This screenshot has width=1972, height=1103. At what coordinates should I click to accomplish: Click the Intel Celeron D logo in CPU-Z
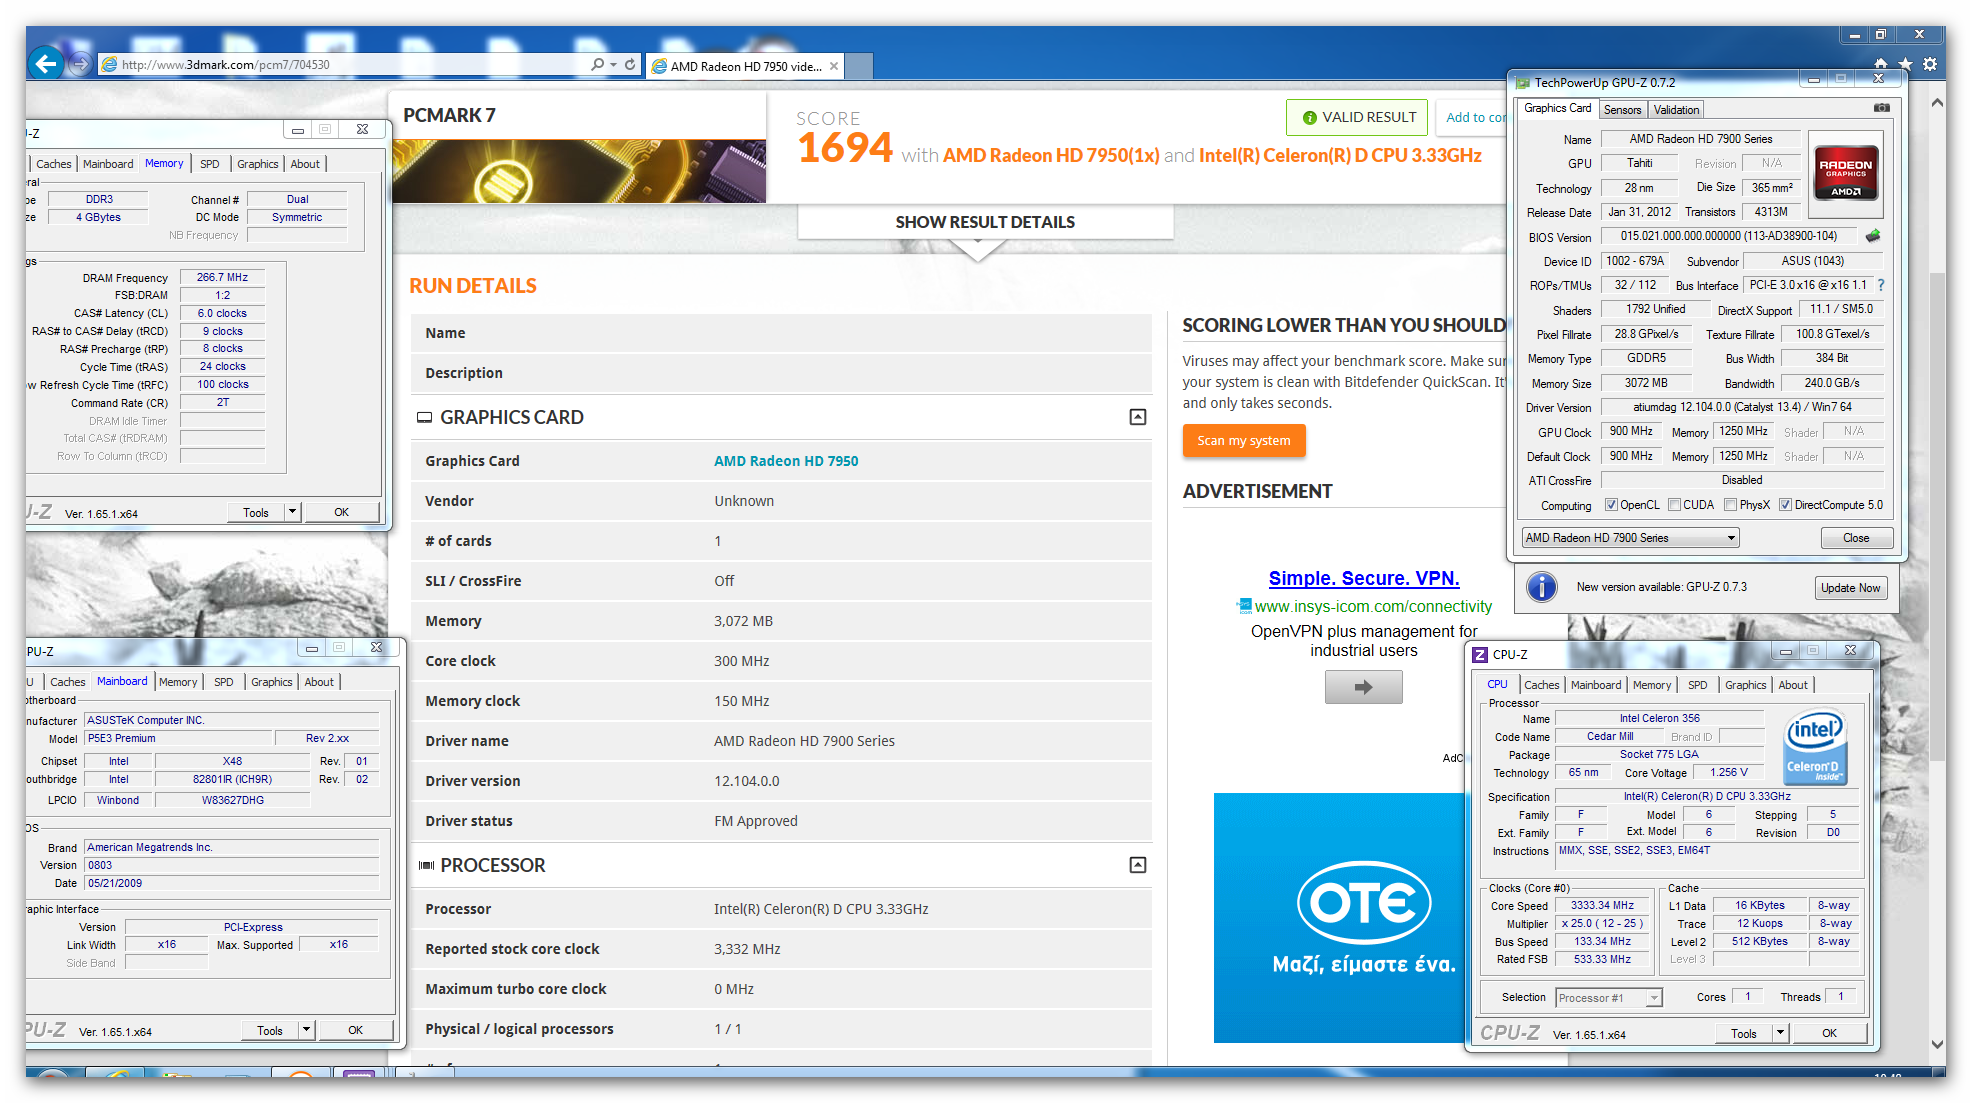pos(1815,746)
